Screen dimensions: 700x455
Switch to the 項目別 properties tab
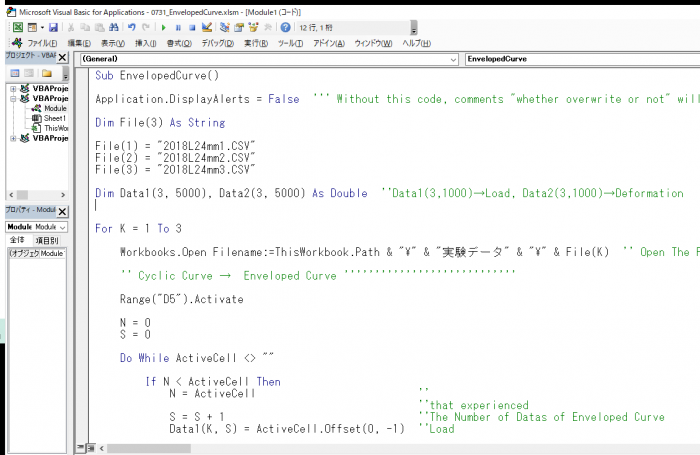pyautogui.click(x=47, y=240)
